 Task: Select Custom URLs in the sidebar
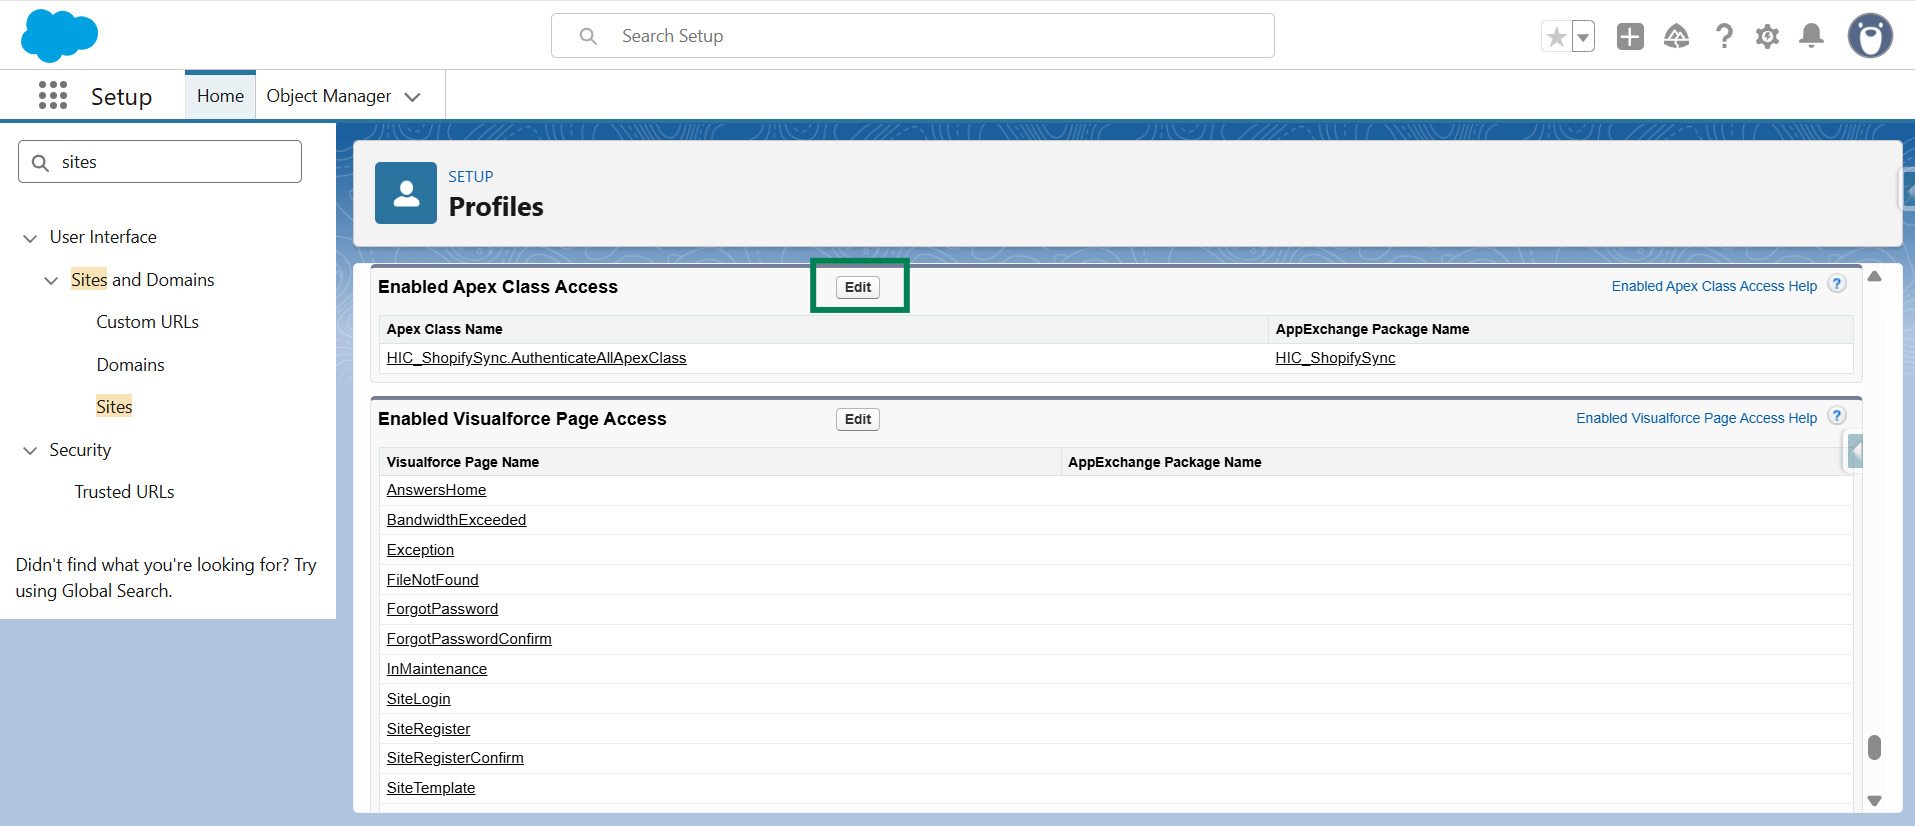(x=147, y=322)
